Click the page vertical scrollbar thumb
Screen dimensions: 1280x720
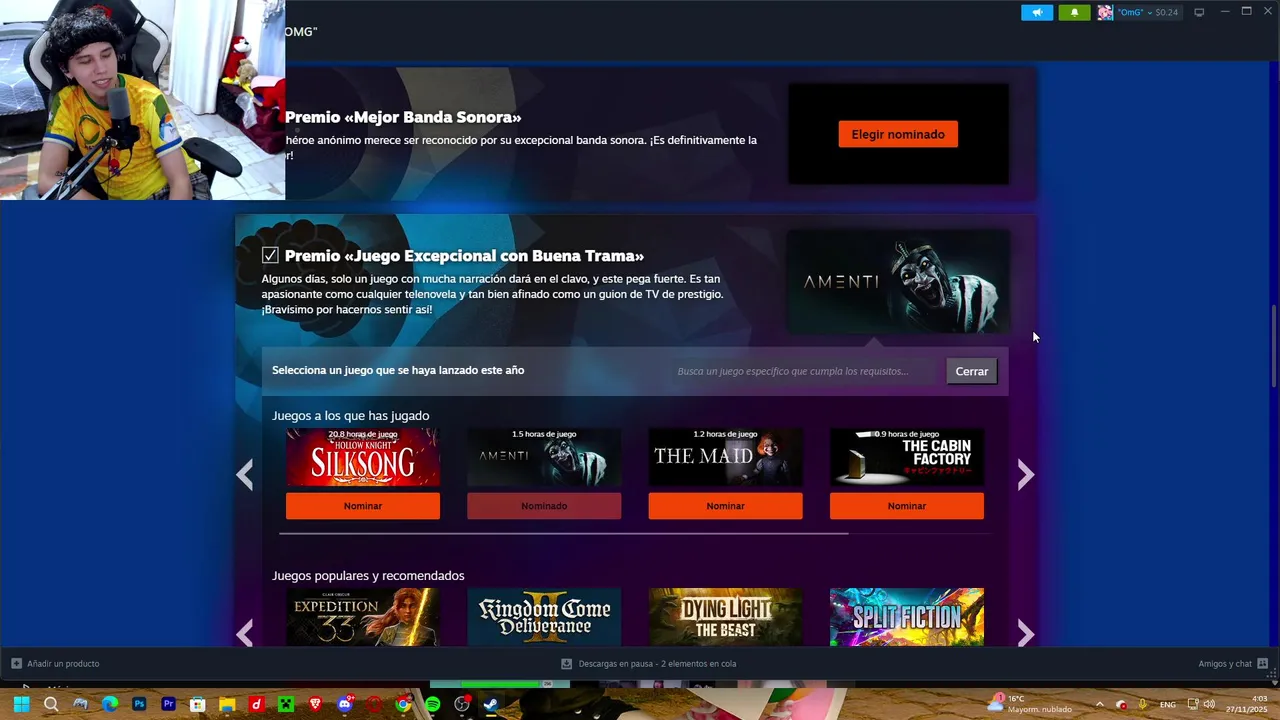click(x=1274, y=347)
